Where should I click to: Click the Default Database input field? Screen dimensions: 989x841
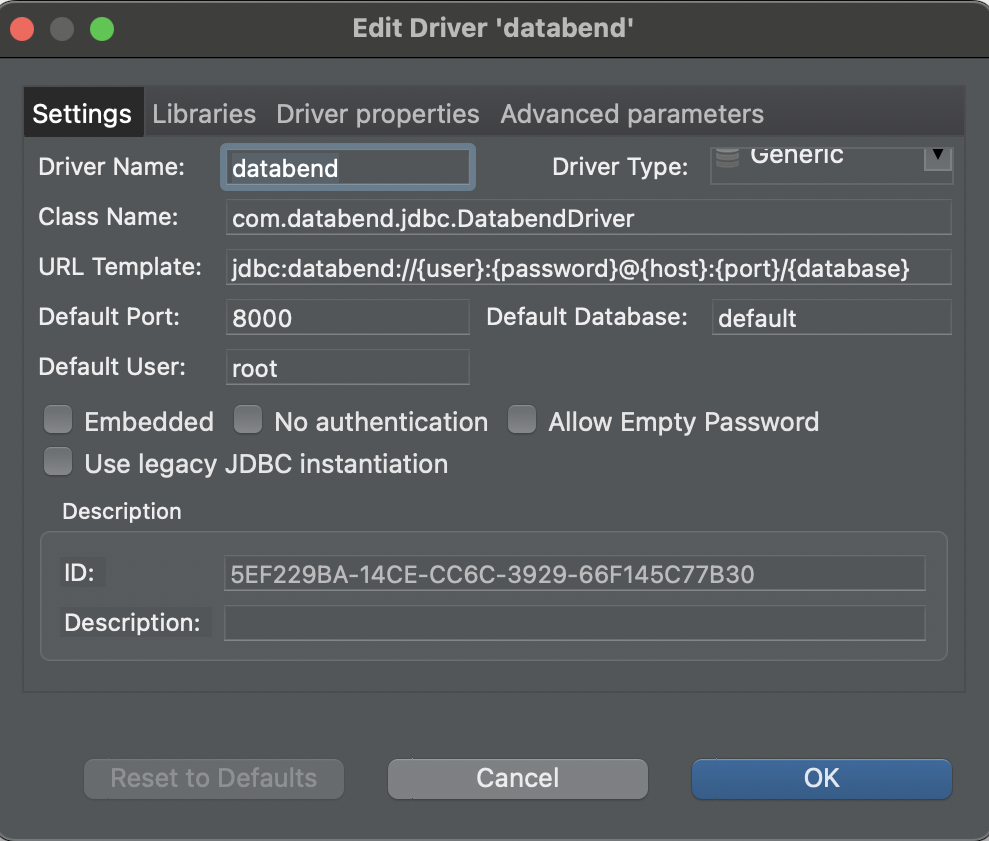click(830, 318)
